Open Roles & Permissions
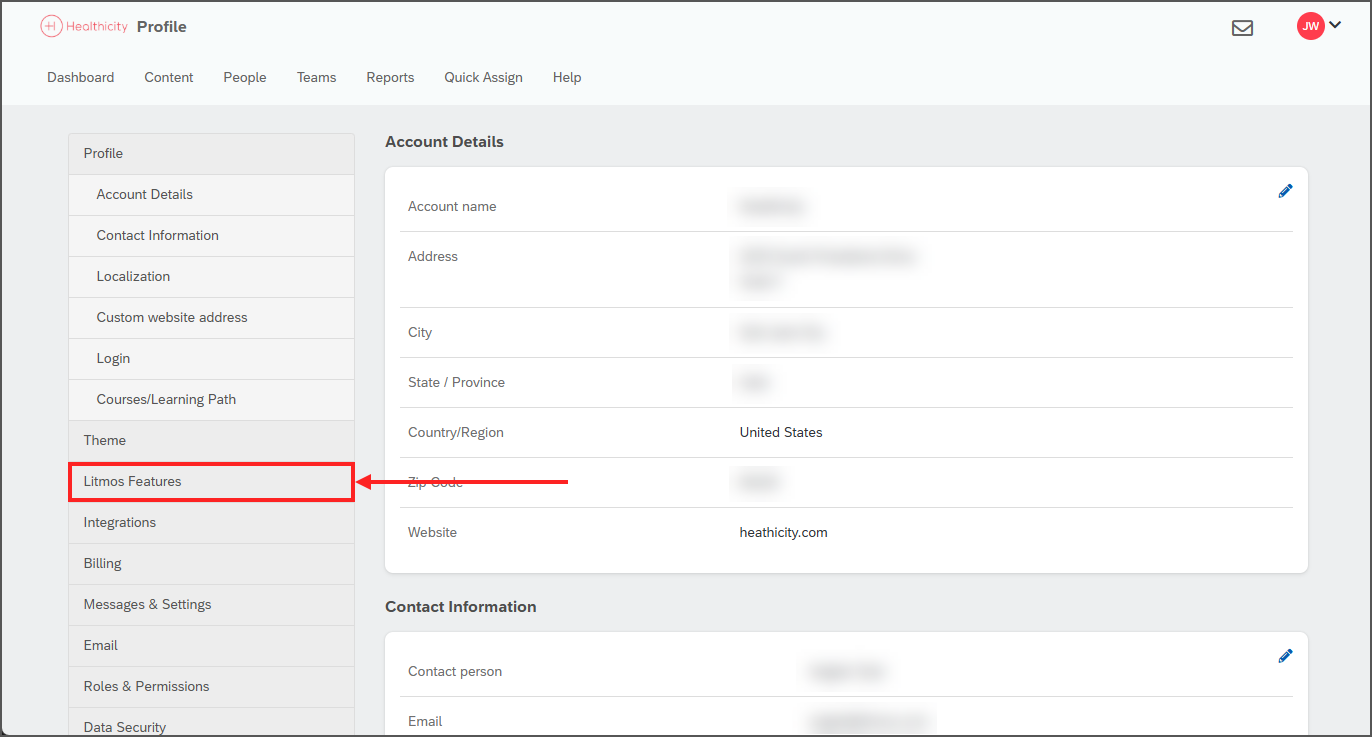1372x737 pixels. point(146,686)
